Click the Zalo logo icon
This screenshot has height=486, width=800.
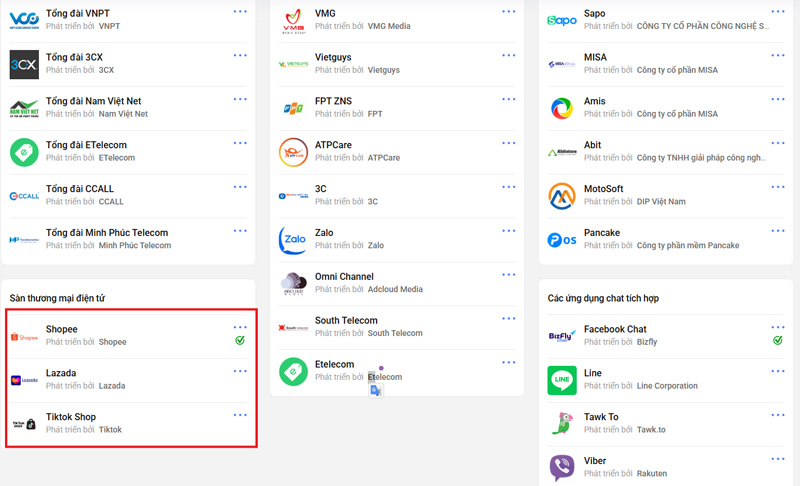click(293, 240)
